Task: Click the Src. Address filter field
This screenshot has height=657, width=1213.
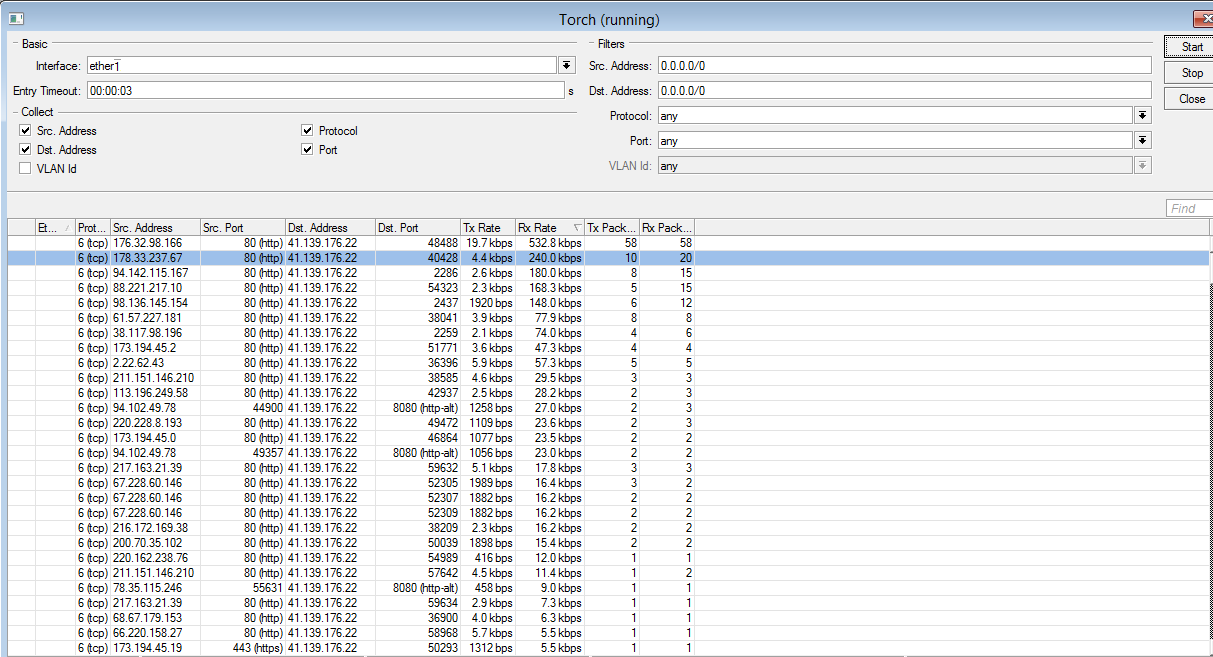Action: tap(904, 65)
